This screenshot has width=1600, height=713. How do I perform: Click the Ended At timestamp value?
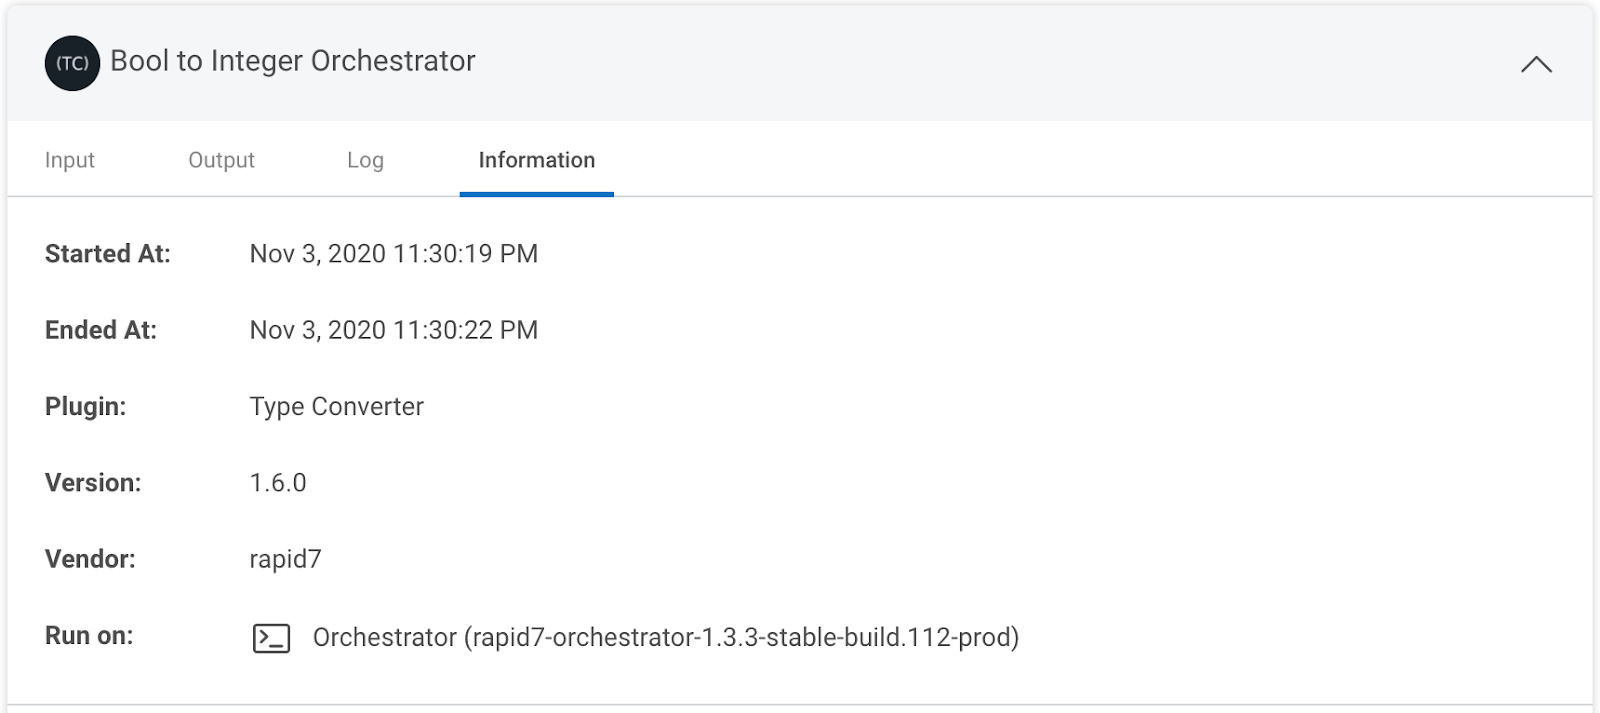pyautogui.click(x=393, y=330)
